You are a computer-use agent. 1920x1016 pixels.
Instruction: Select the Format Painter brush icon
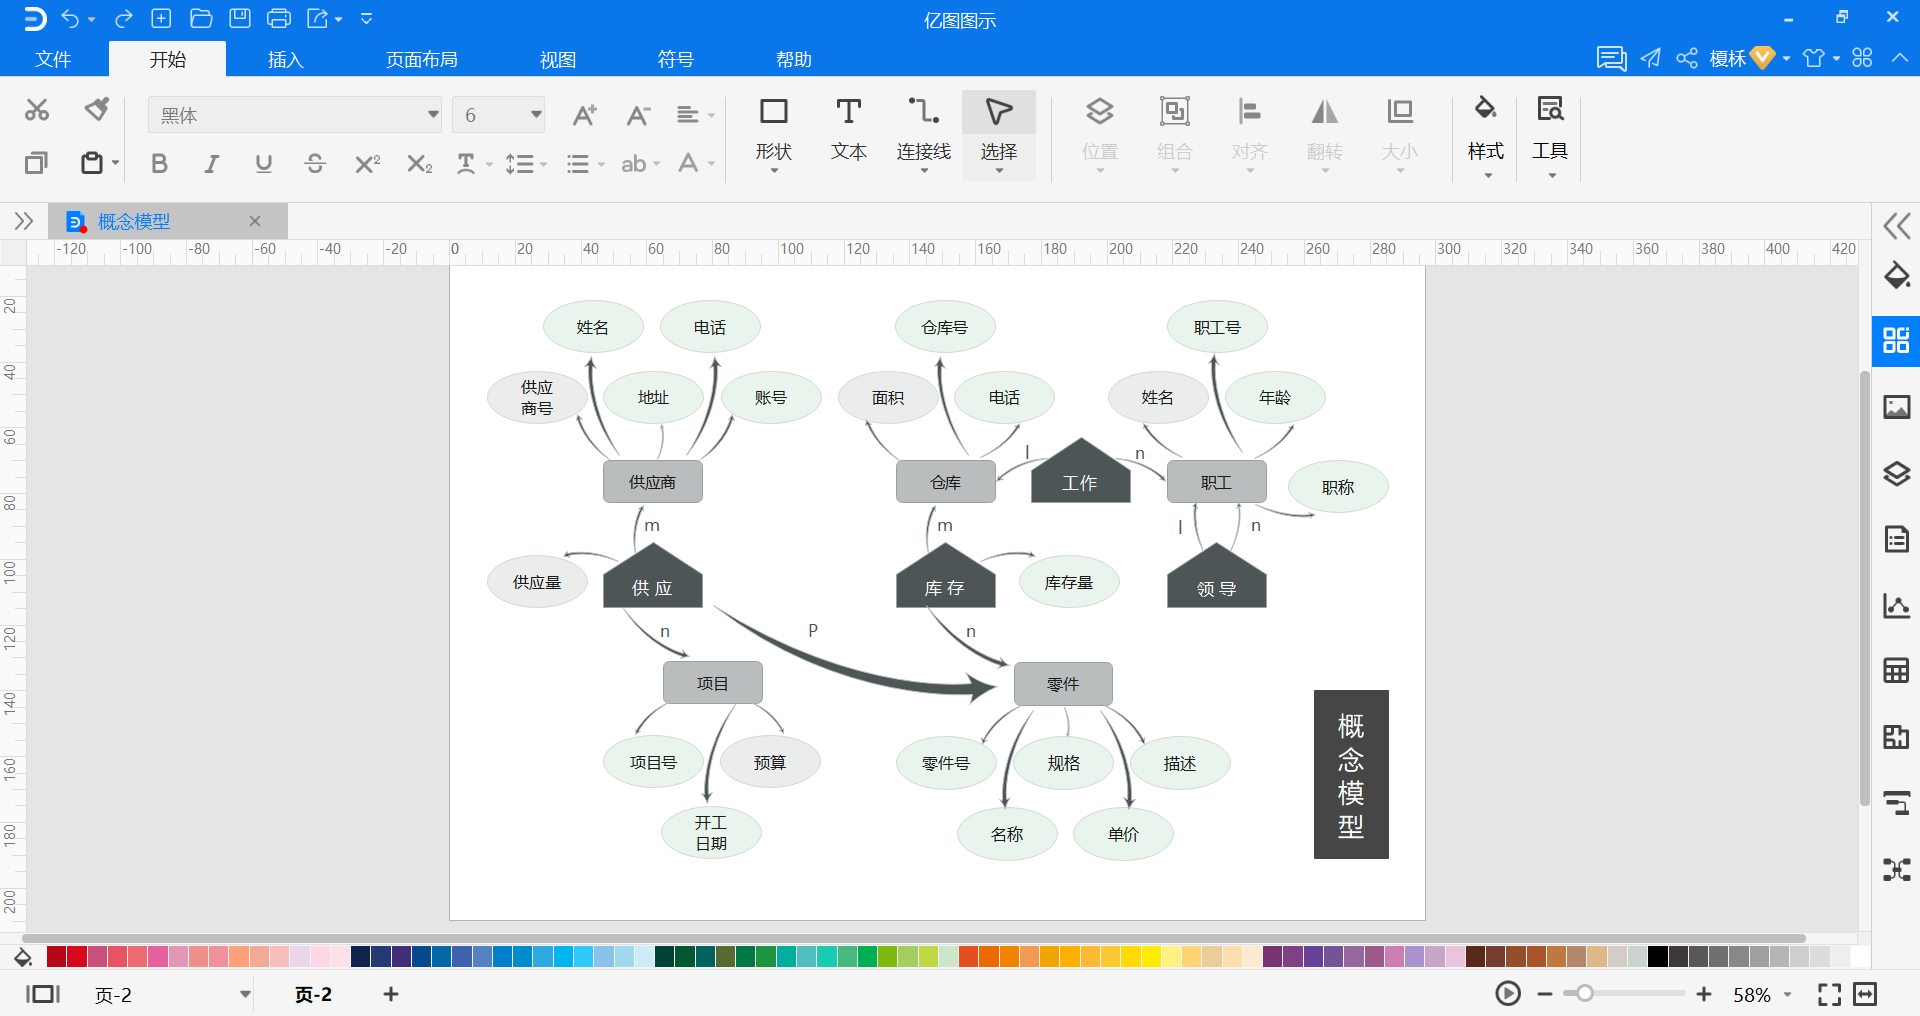(97, 109)
